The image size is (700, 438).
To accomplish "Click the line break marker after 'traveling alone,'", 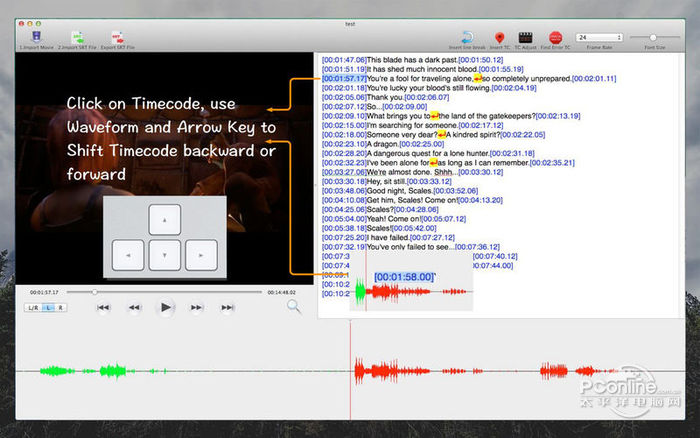I will point(478,79).
